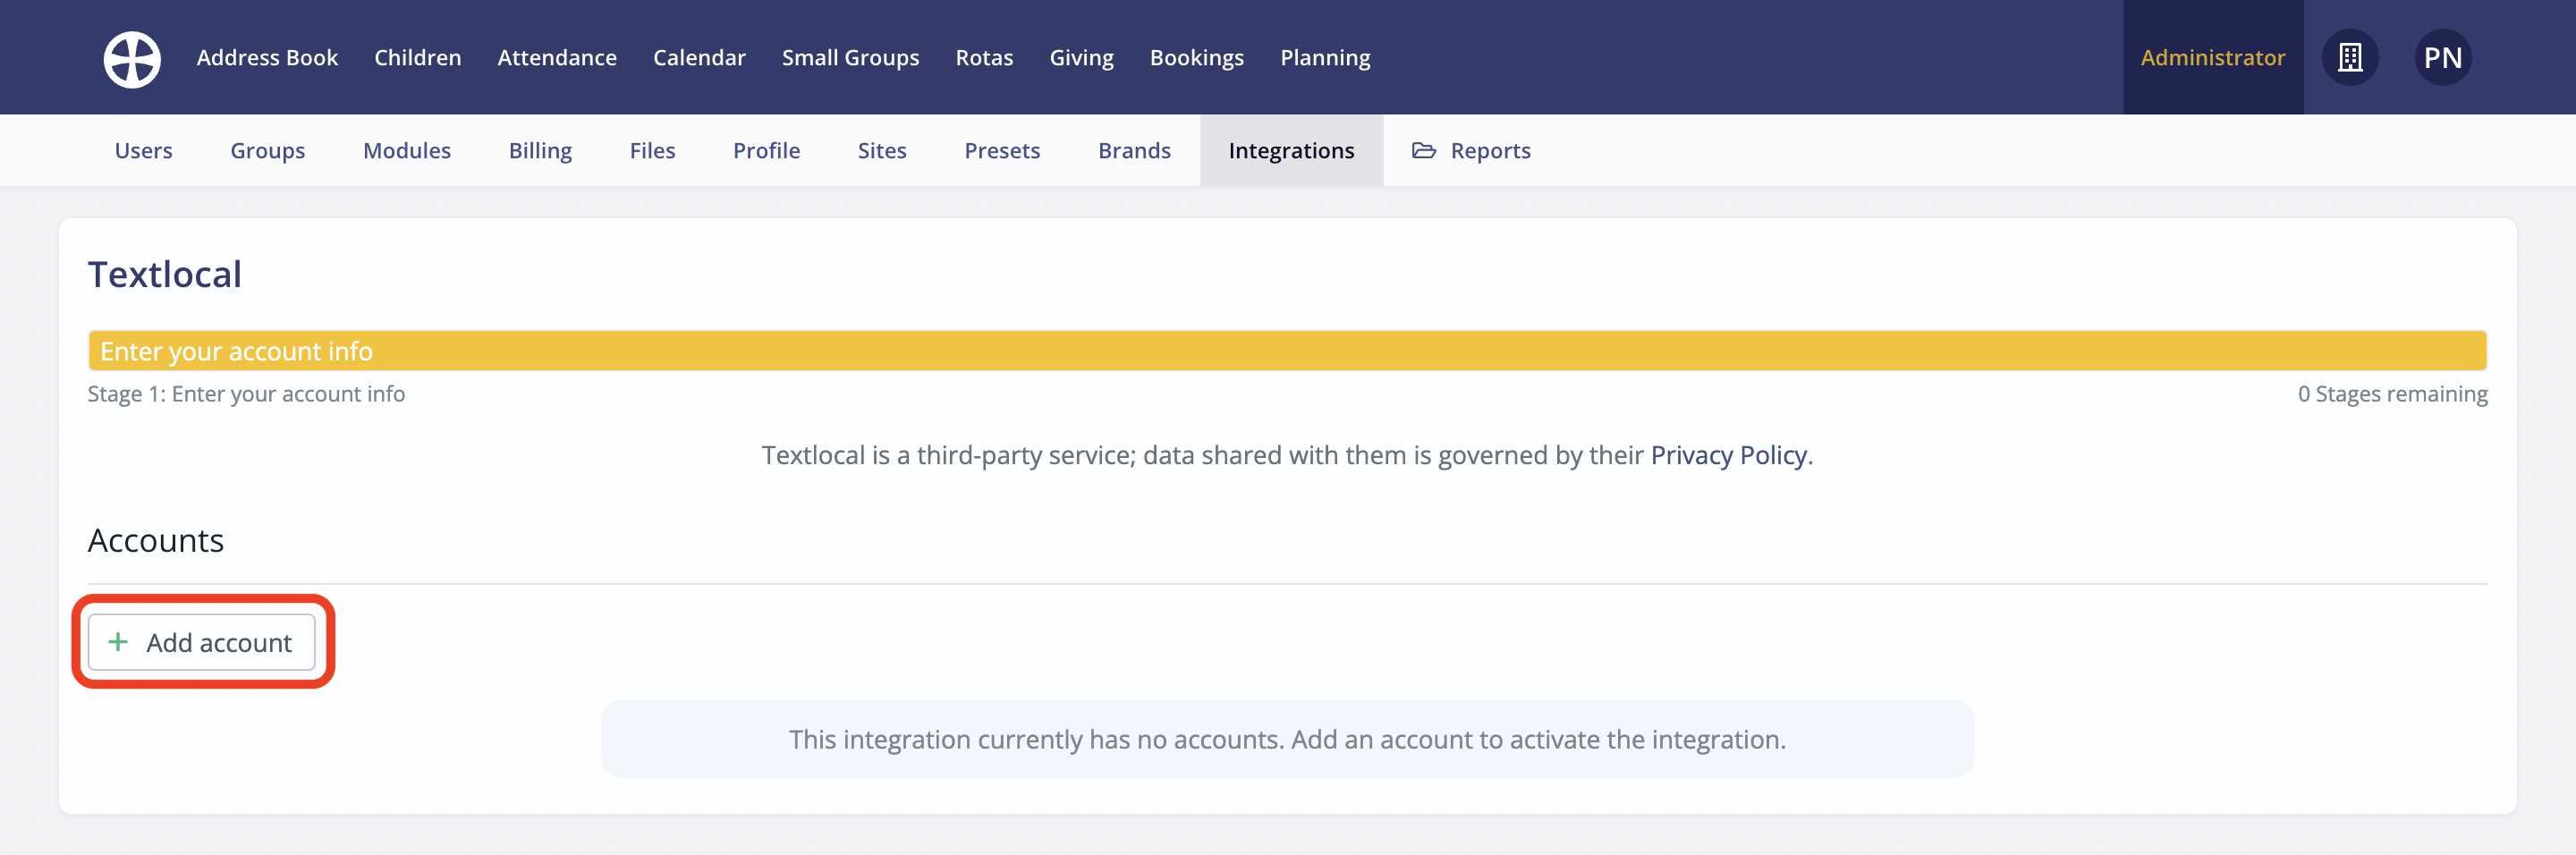The height and width of the screenshot is (855, 2576).
Task: Click the plus icon on Add account
Action: pyautogui.click(x=118, y=642)
